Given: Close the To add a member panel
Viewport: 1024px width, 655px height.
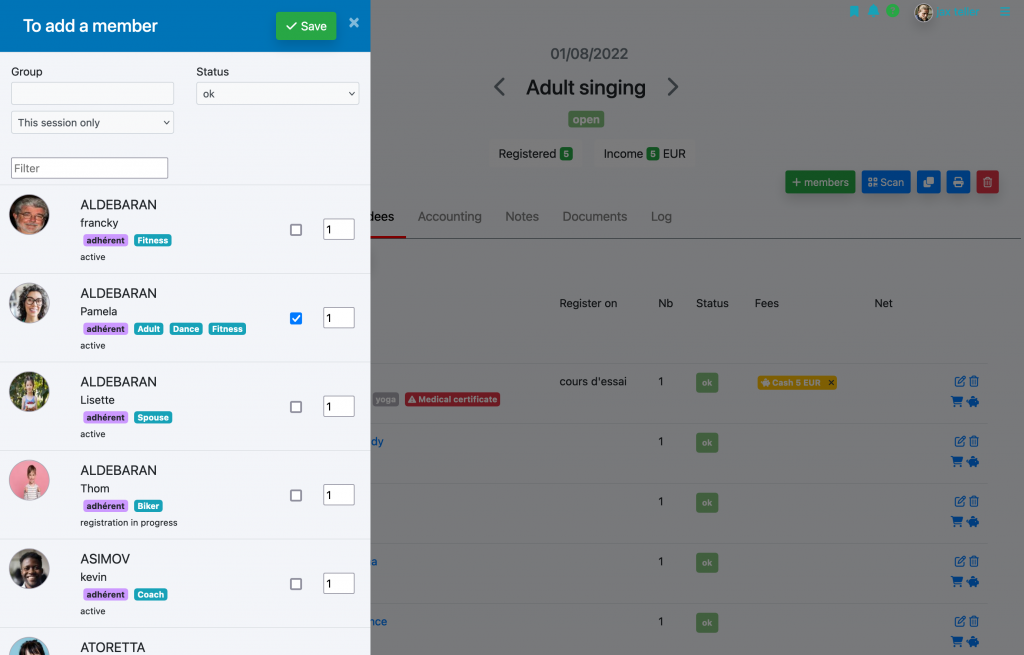Looking at the screenshot, I should pos(354,23).
